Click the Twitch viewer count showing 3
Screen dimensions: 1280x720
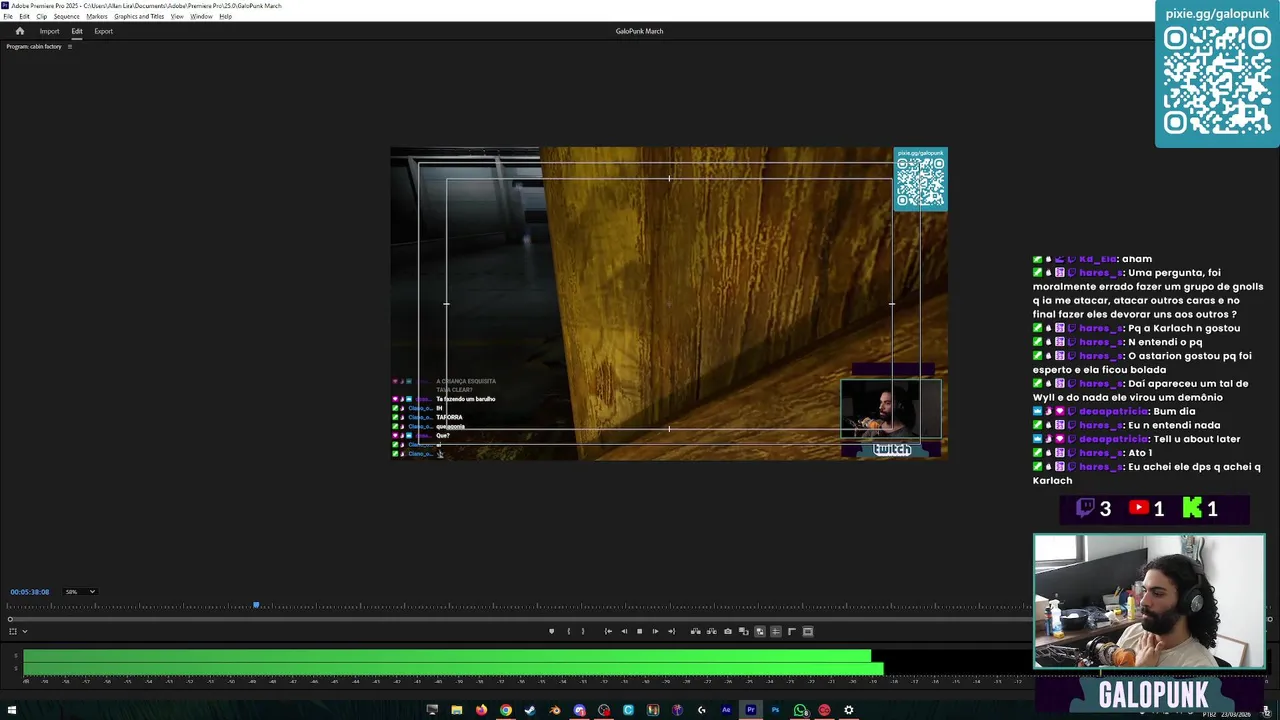(x=1093, y=509)
